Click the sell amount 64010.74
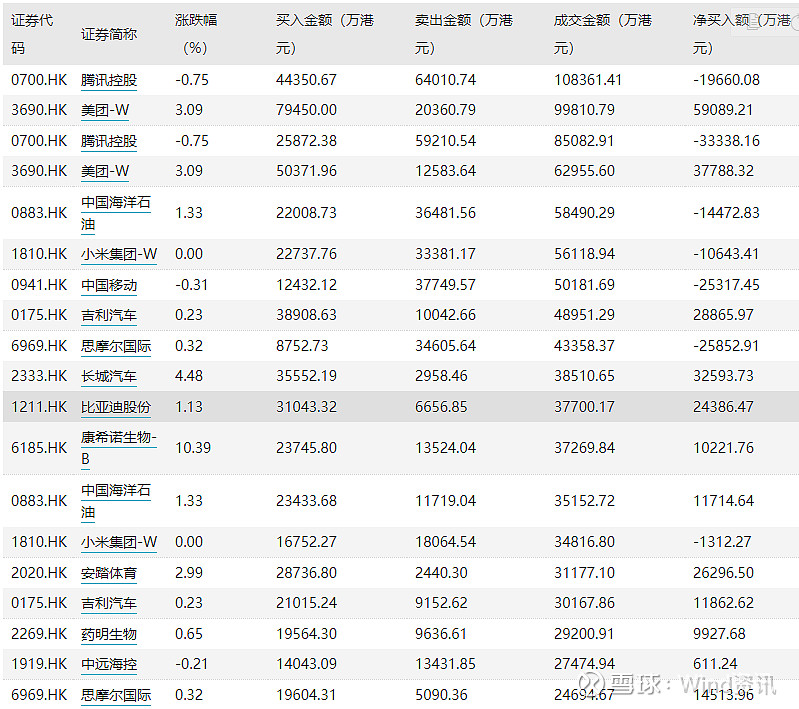The width and height of the screenshot is (799, 709). pyautogui.click(x=445, y=80)
